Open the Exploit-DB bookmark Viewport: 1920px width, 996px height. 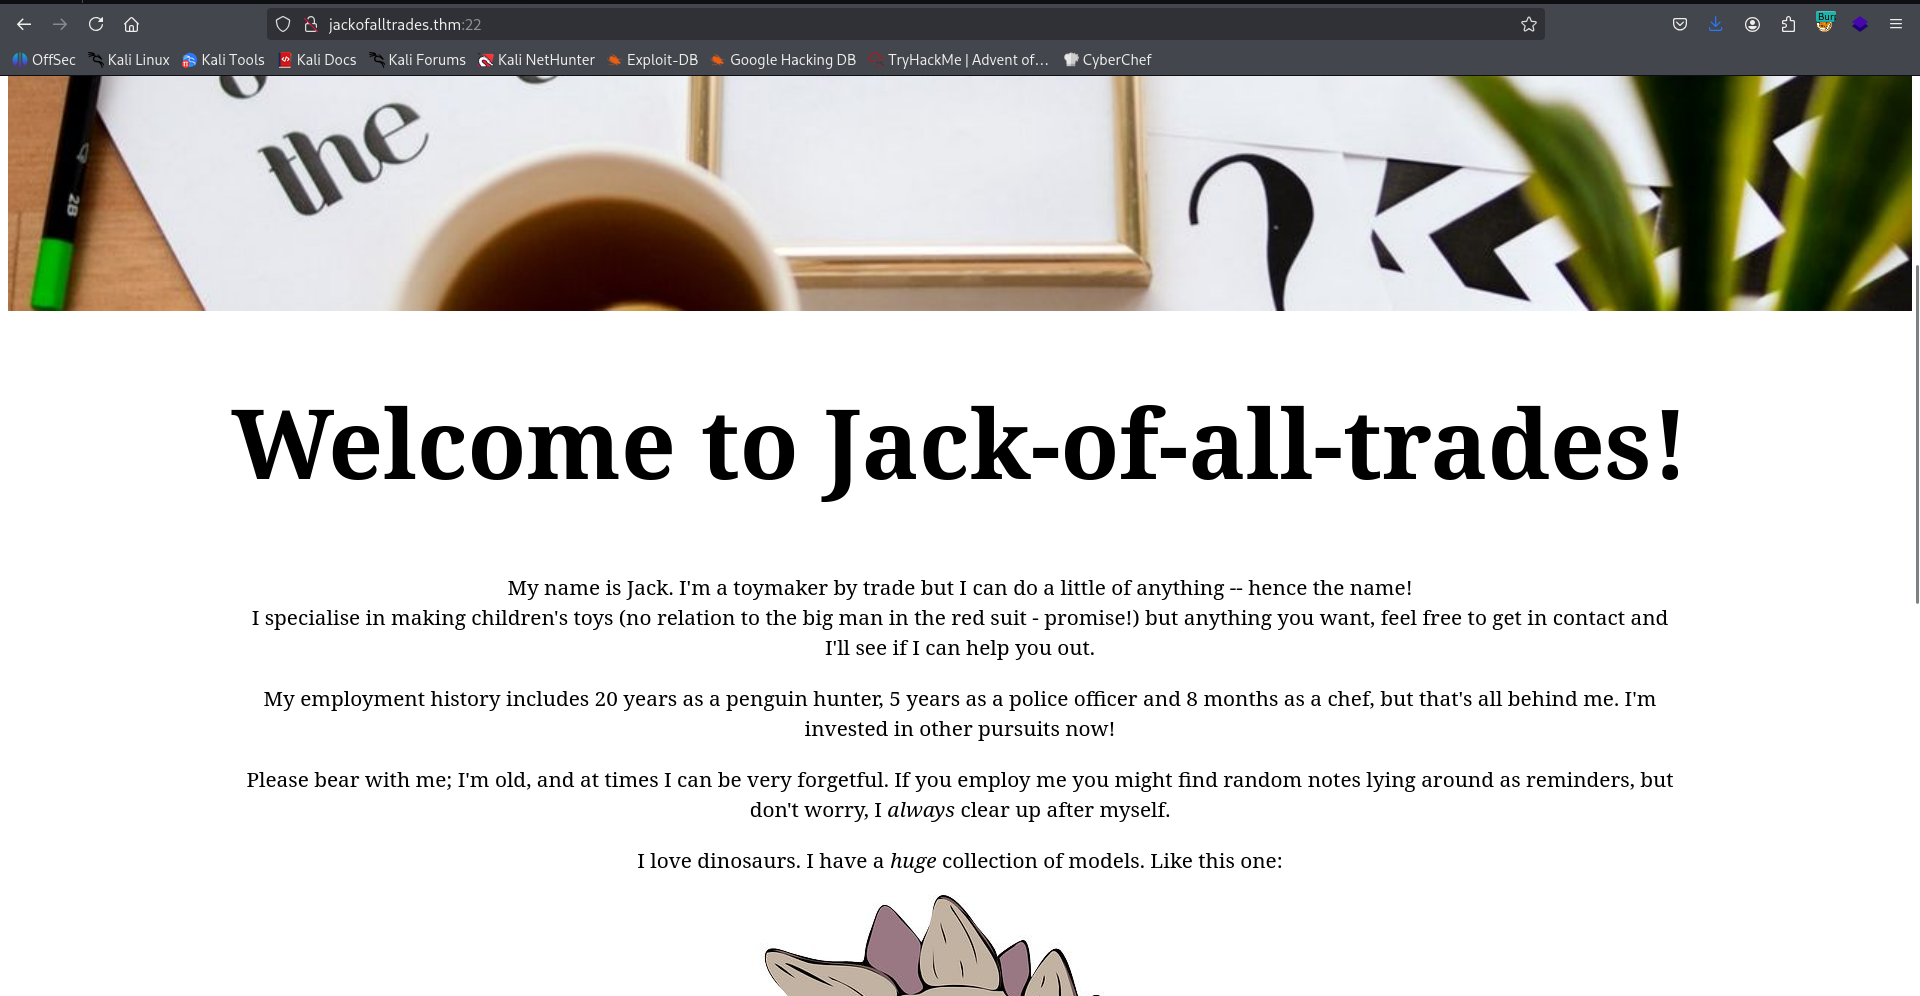[x=653, y=60]
